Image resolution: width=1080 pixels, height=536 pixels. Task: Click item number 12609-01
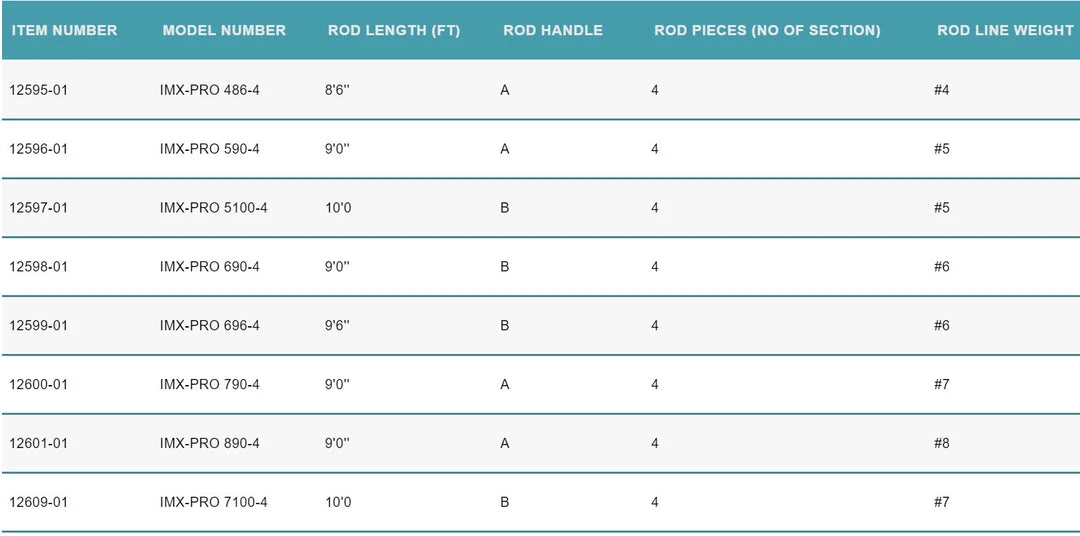[x=39, y=502]
